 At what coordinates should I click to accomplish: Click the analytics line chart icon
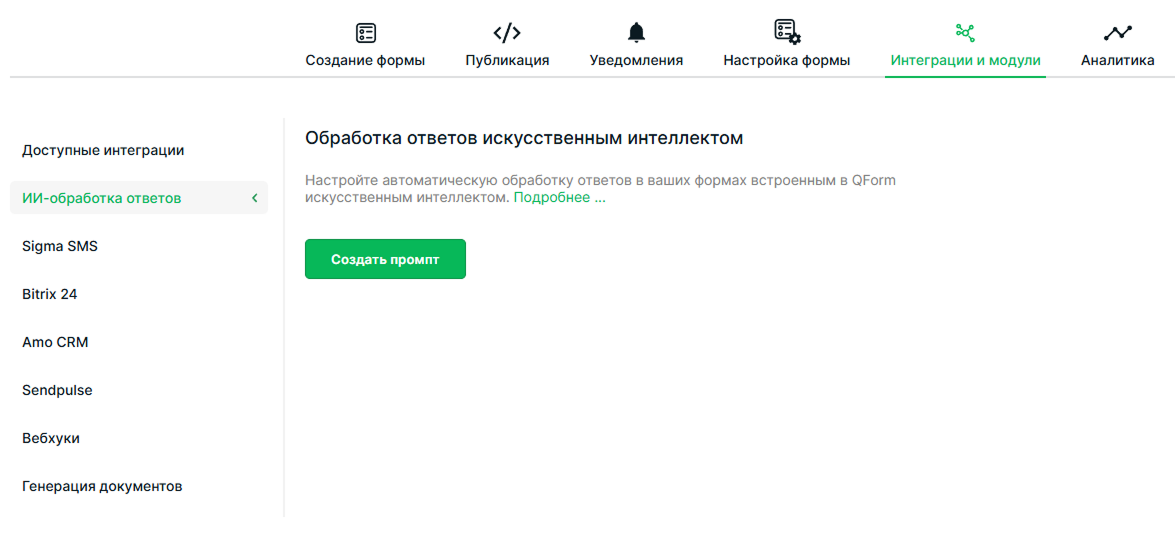pos(1118,33)
